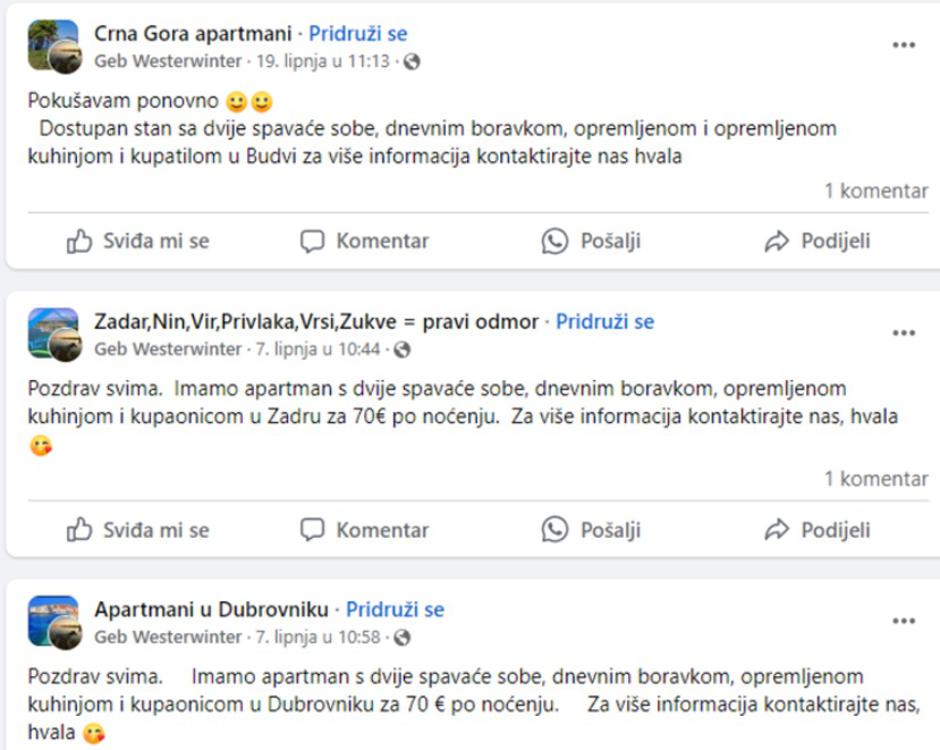Click Pridruži se next to the Zadar group
Image resolution: width=940 pixels, height=750 pixels.
pyautogui.click(x=607, y=322)
